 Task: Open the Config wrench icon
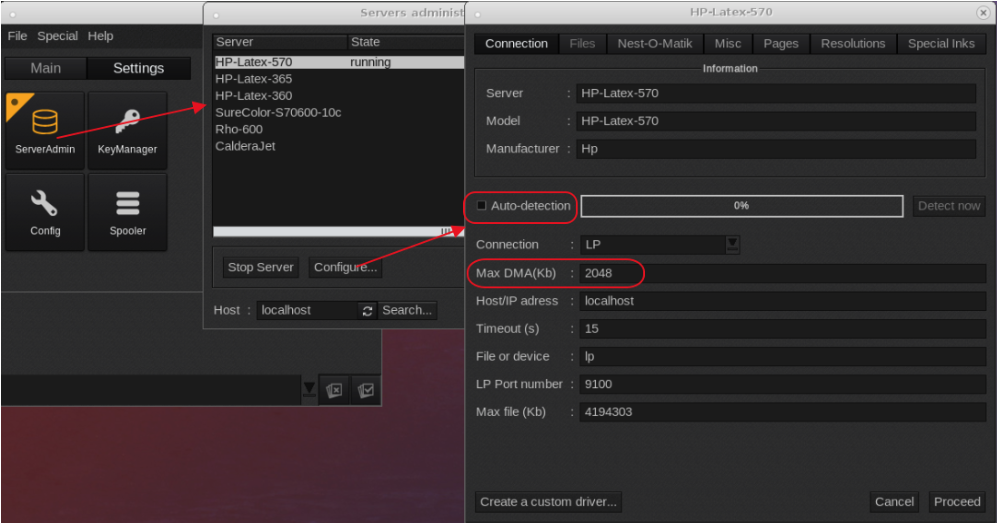(45, 211)
